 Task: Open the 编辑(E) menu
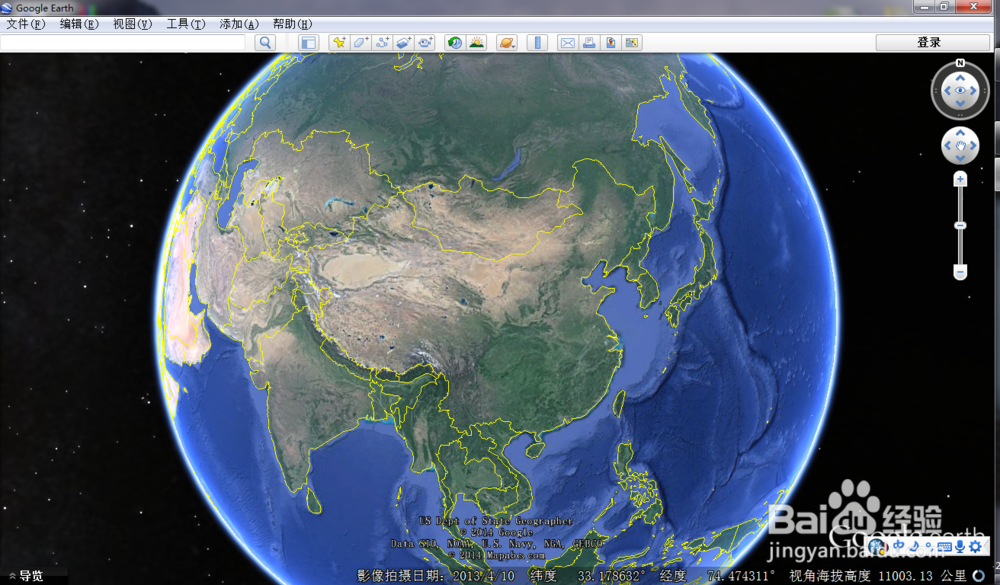pyautogui.click(x=79, y=24)
